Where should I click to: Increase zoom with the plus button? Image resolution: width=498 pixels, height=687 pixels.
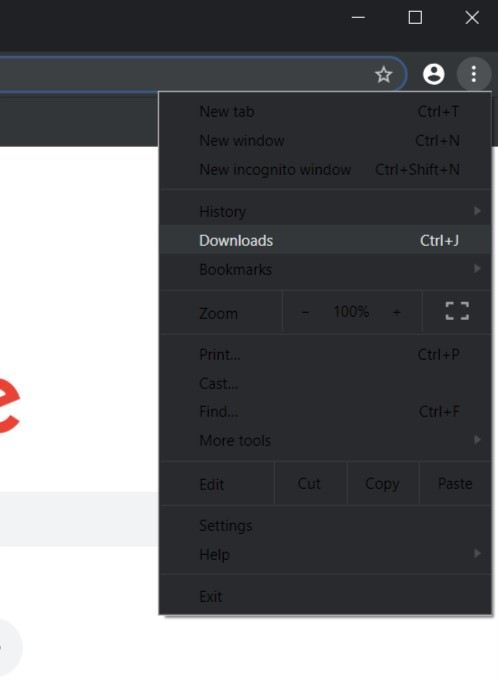[x=396, y=312]
